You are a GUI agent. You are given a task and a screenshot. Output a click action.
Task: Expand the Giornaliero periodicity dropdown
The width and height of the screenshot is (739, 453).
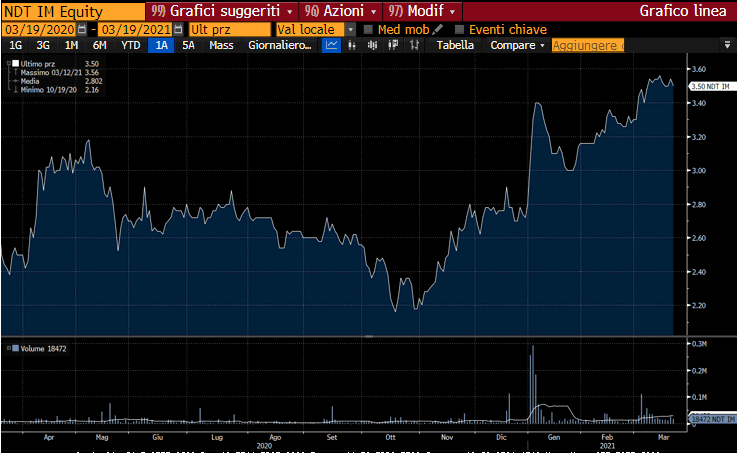pos(284,46)
